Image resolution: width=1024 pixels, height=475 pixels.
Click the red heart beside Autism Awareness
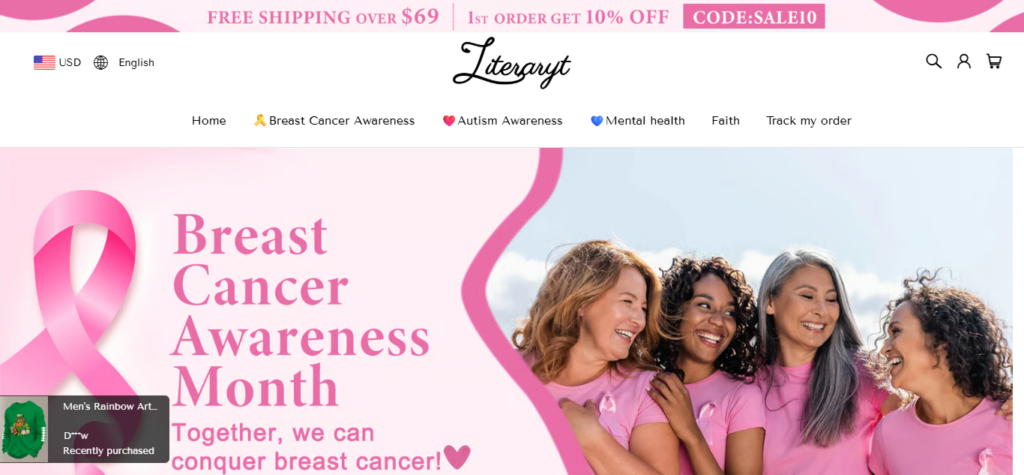[449, 121]
